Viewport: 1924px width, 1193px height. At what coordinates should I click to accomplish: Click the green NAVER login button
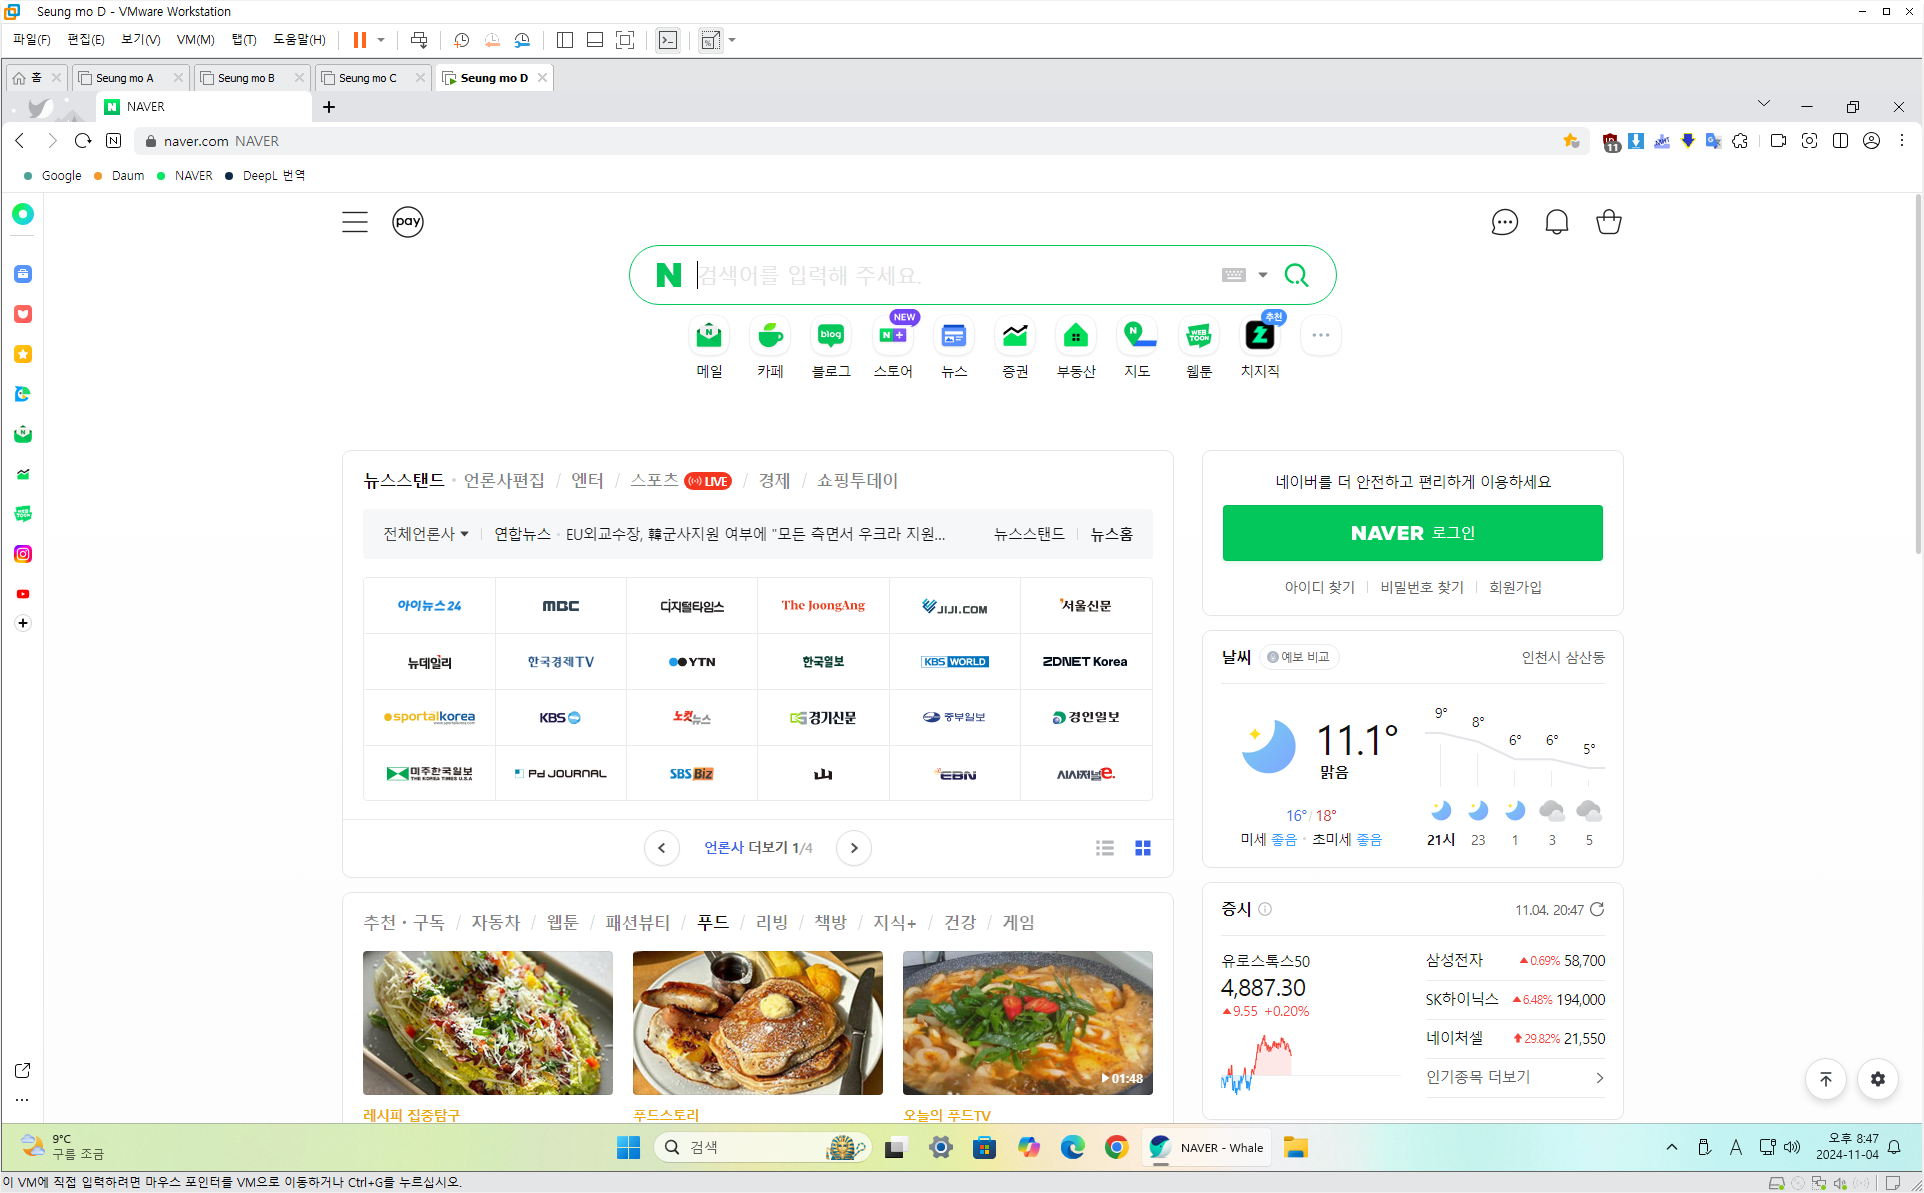point(1412,533)
